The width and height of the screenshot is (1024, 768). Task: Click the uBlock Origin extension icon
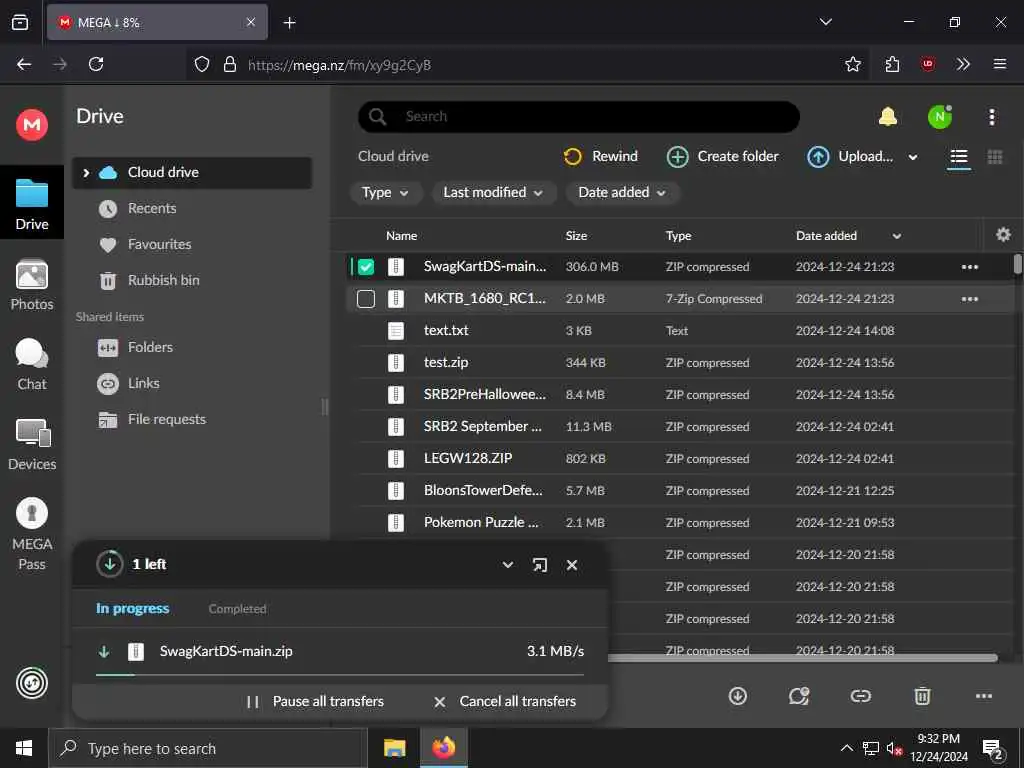928,64
